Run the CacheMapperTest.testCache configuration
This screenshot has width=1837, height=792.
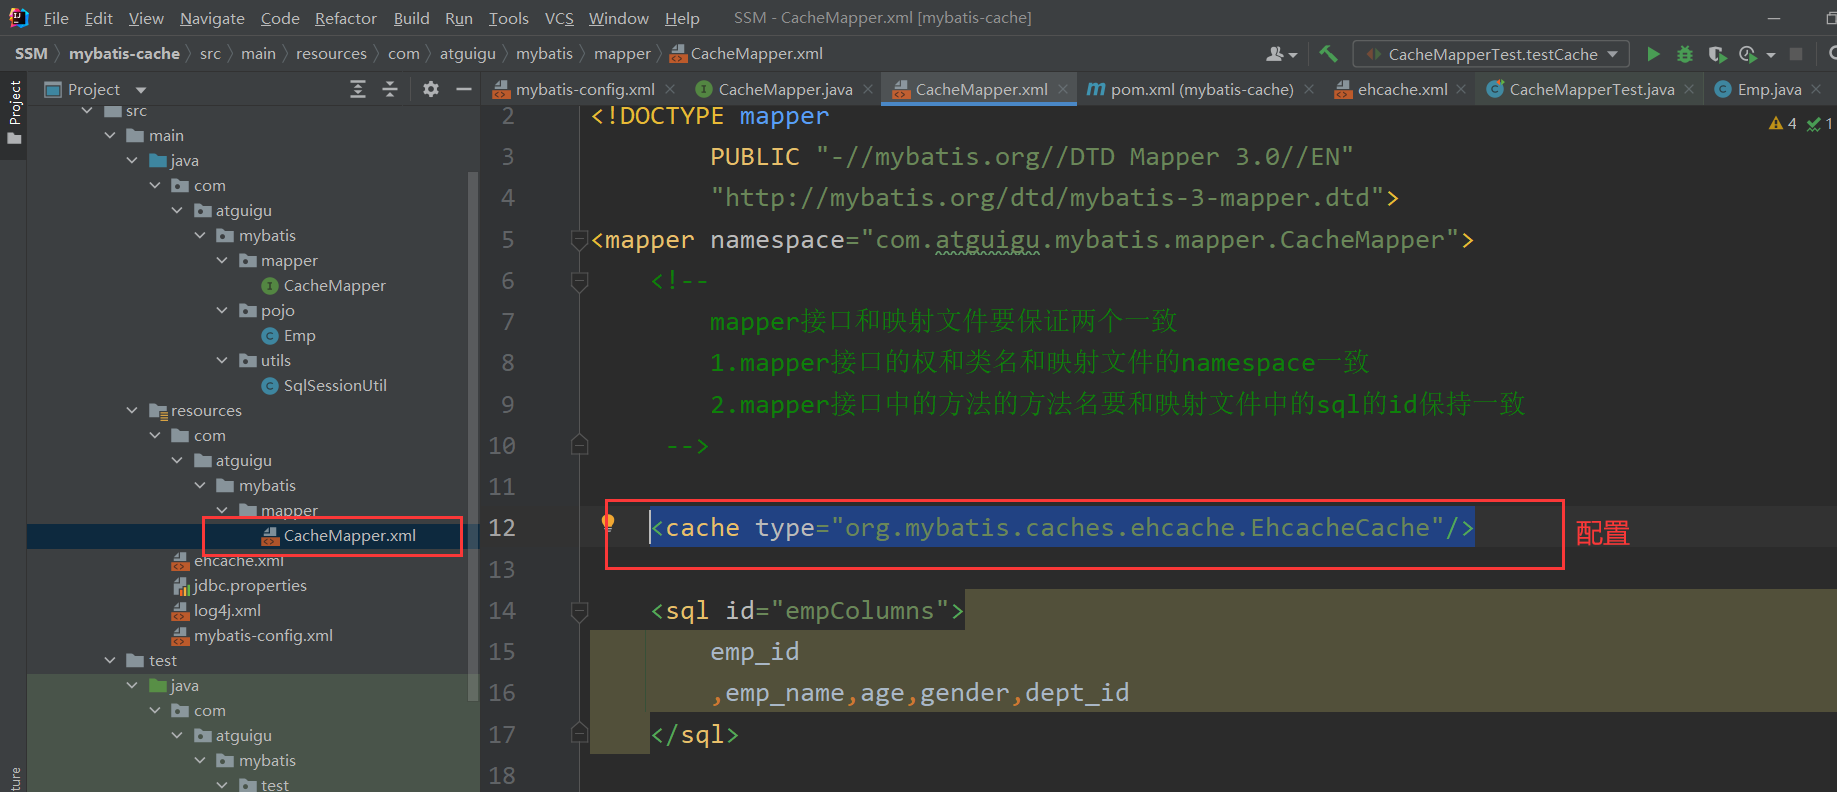coord(1653,54)
